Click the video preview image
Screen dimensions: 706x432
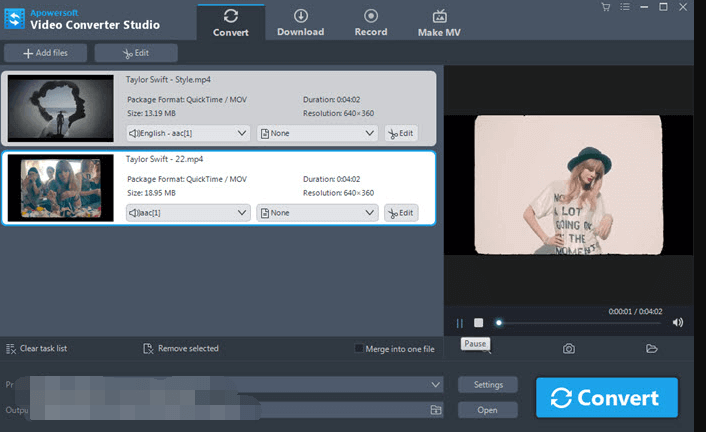pyautogui.click(x=569, y=185)
